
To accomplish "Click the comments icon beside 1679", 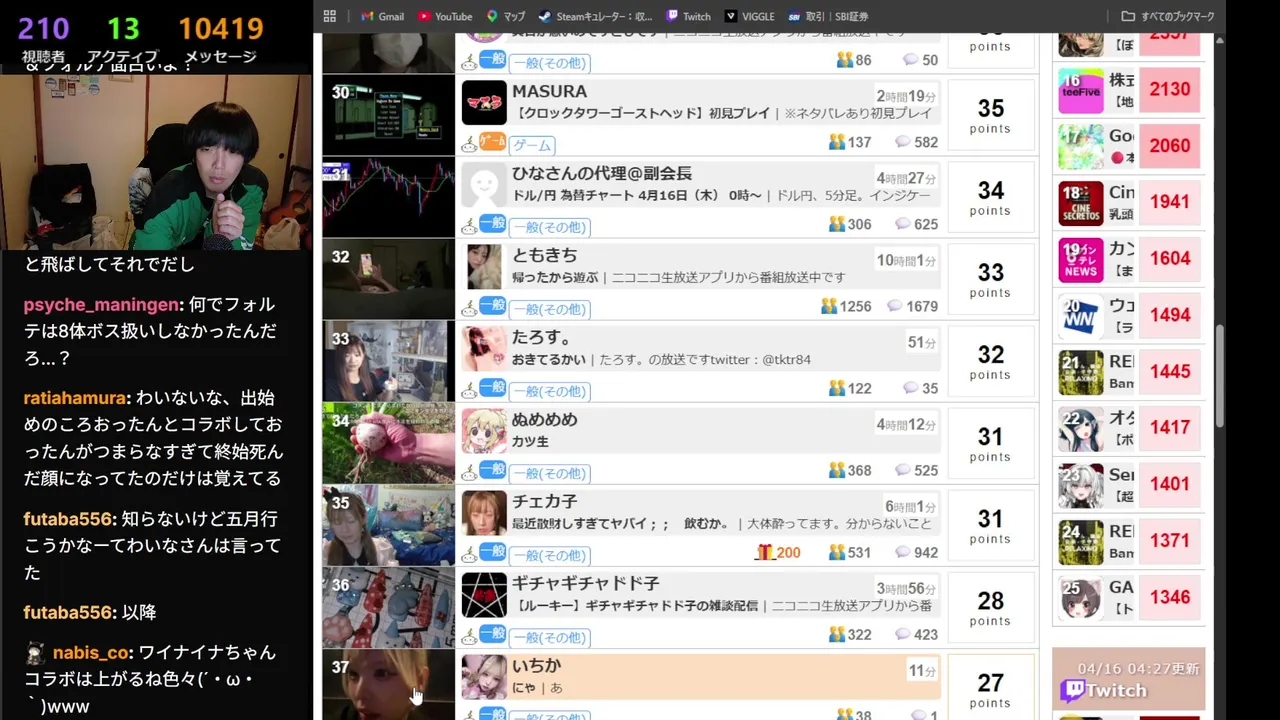I will 895,306.
